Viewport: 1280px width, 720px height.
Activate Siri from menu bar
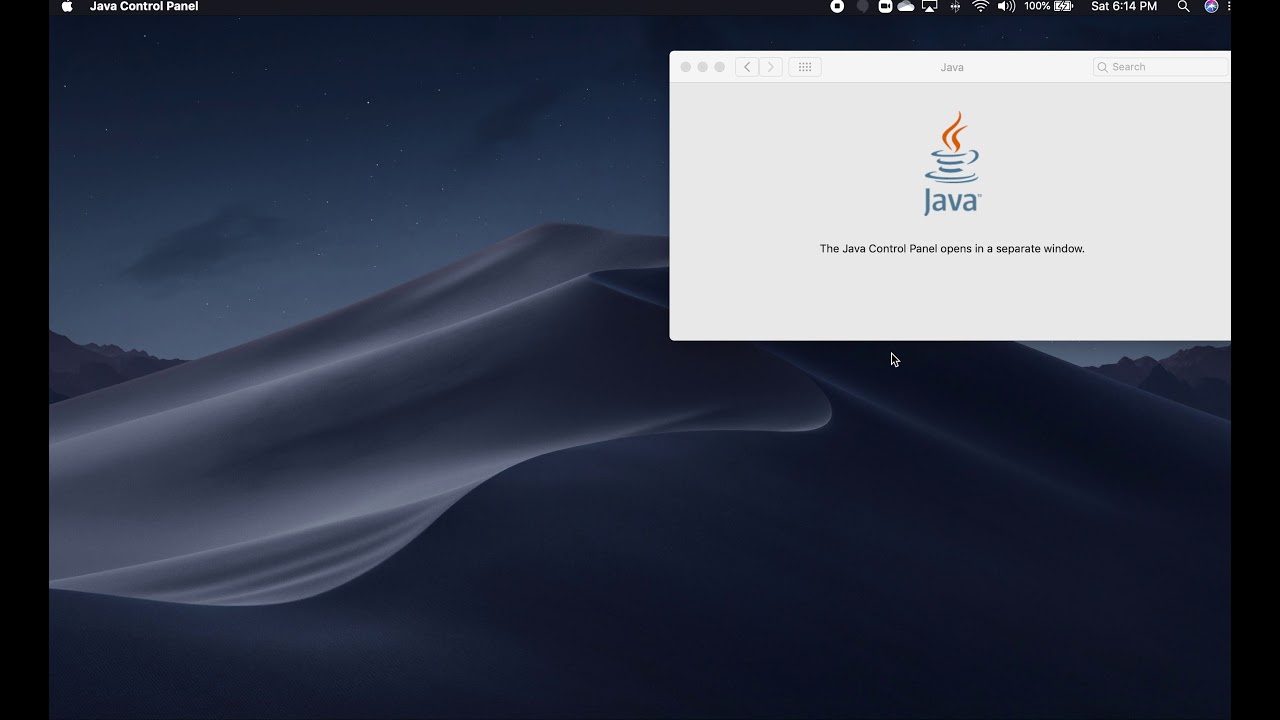1211,6
